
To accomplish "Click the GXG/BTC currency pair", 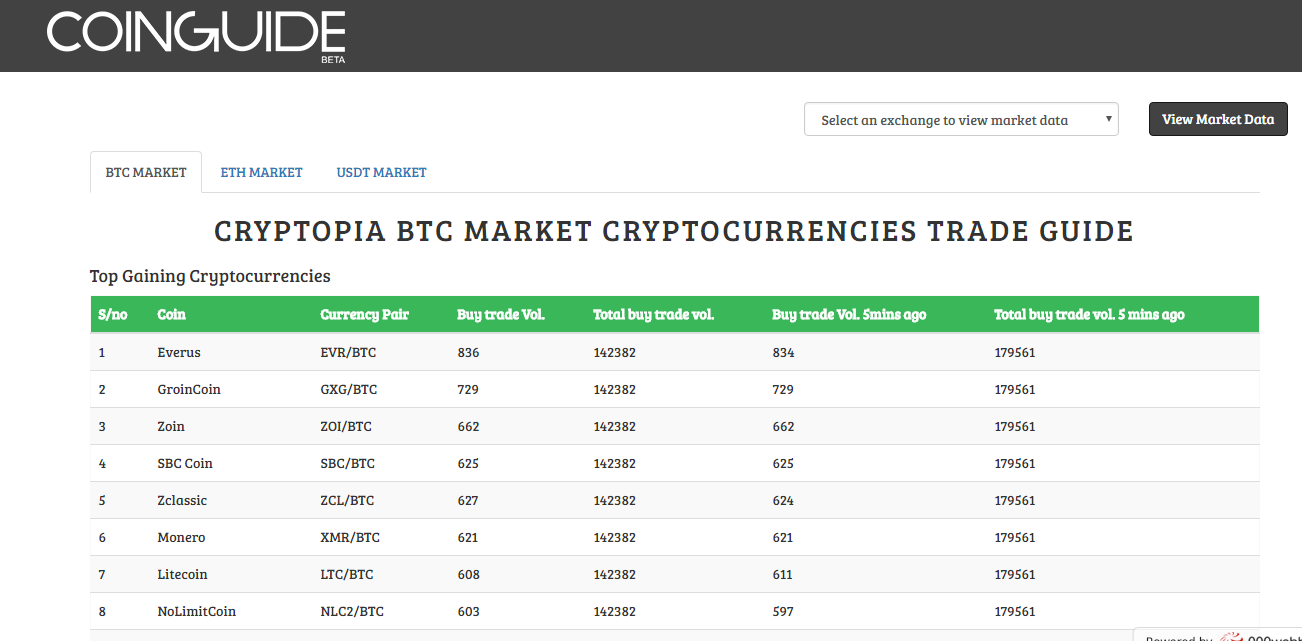I will coord(349,389).
